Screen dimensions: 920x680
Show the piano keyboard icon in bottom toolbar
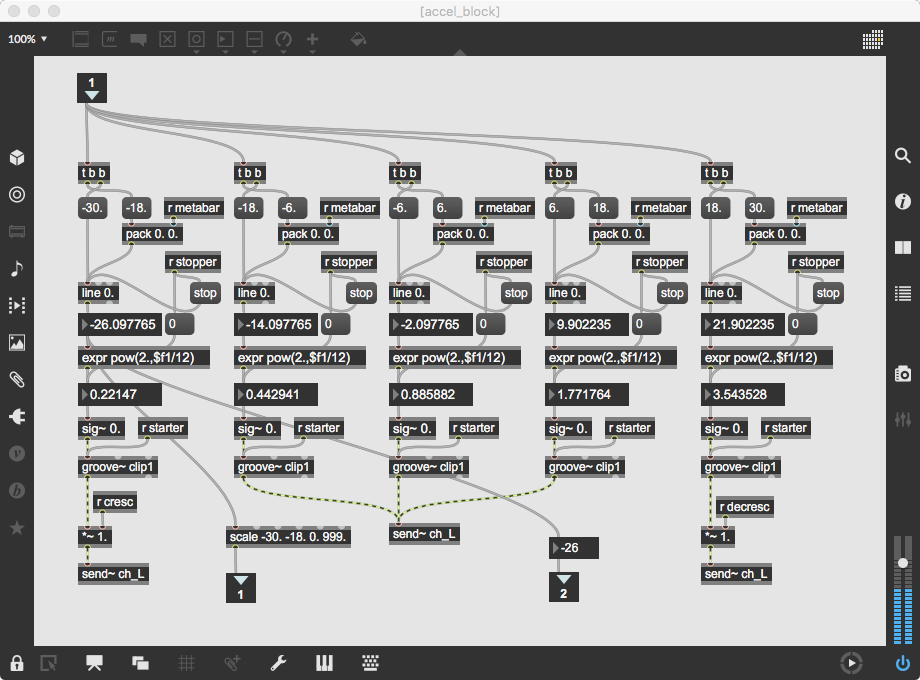[324, 663]
